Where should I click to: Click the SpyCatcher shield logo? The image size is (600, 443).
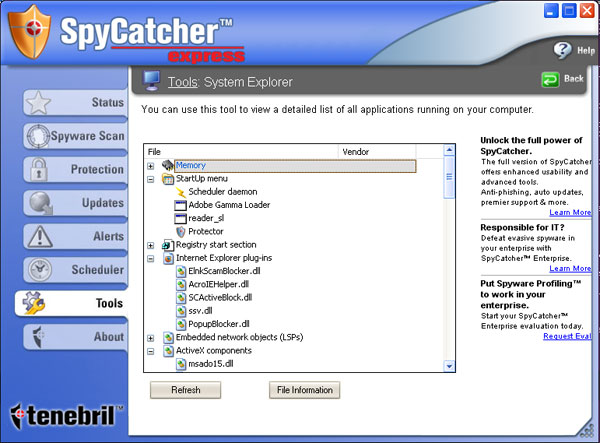pos(29,32)
